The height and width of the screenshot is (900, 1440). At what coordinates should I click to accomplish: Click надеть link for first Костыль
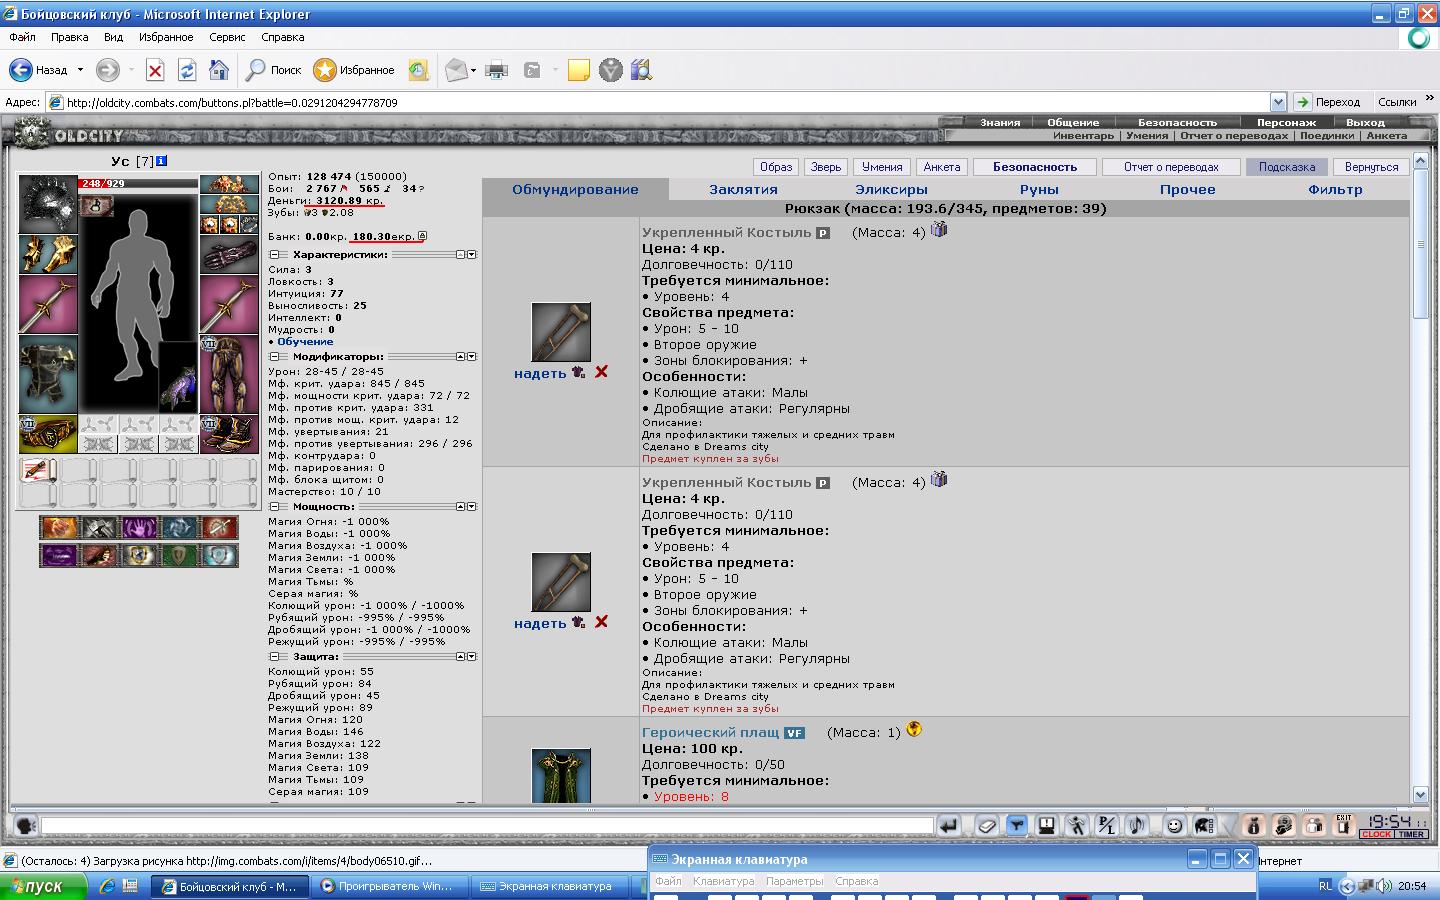point(540,373)
